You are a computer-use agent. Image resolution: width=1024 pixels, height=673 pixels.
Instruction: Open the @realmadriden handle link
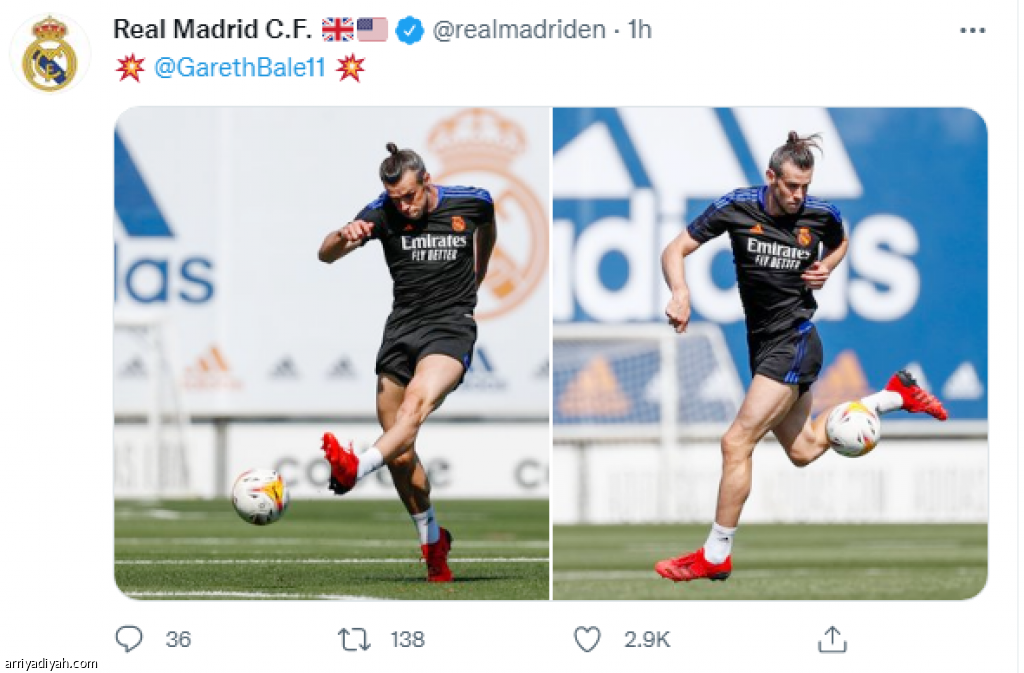pyautogui.click(x=519, y=30)
